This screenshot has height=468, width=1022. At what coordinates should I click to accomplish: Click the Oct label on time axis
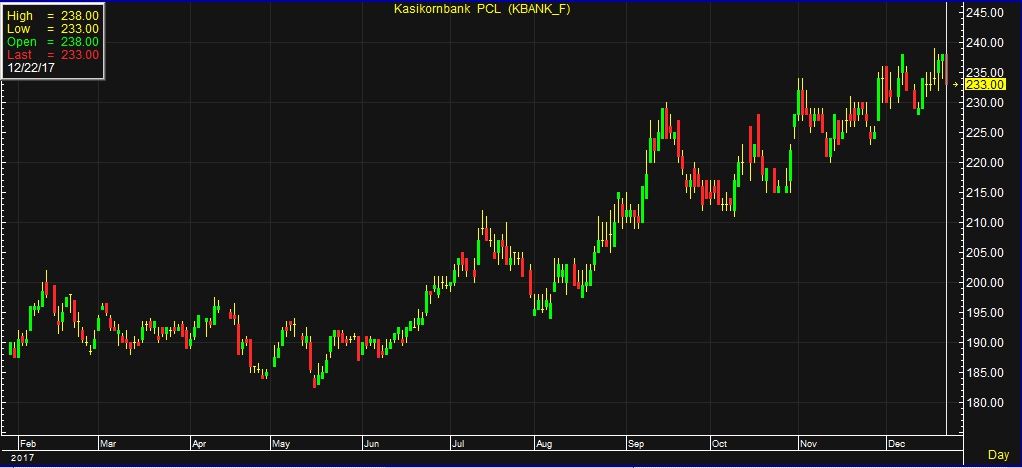click(719, 444)
